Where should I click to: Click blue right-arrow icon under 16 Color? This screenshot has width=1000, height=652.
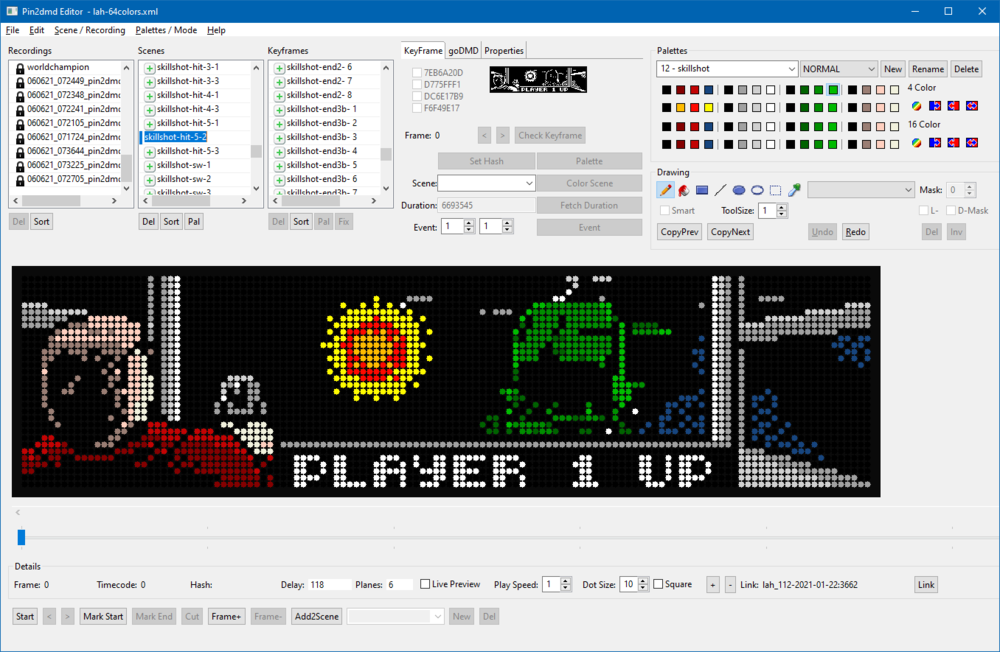tap(935, 143)
